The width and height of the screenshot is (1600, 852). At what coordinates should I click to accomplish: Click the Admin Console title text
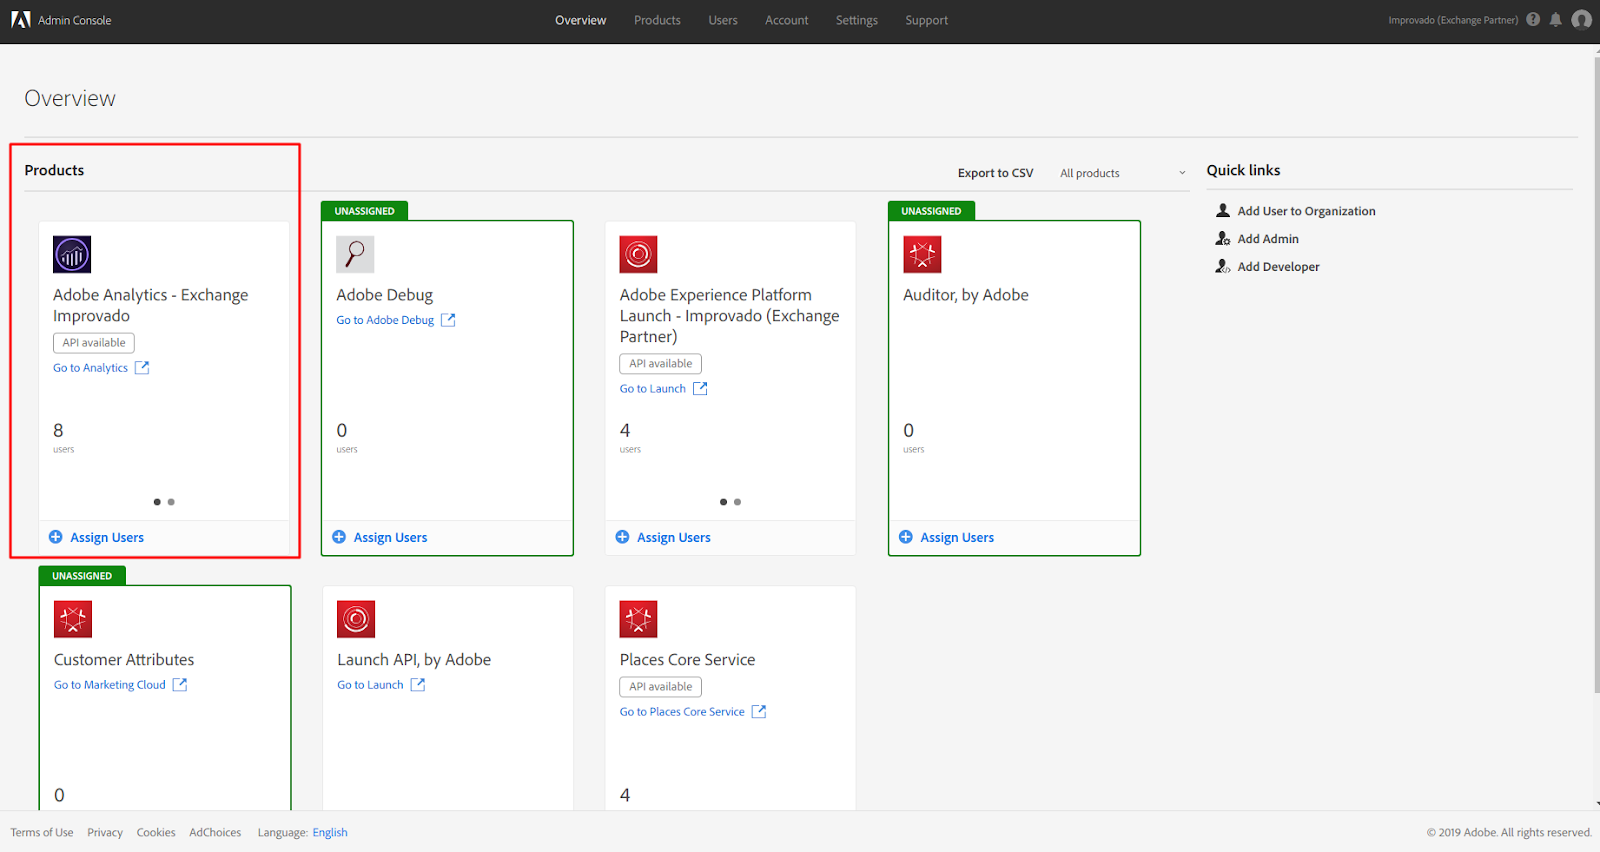tap(75, 20)
